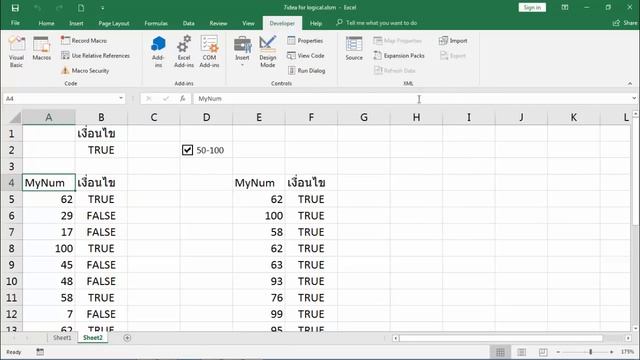Click Run Dialog

(307, 71)
